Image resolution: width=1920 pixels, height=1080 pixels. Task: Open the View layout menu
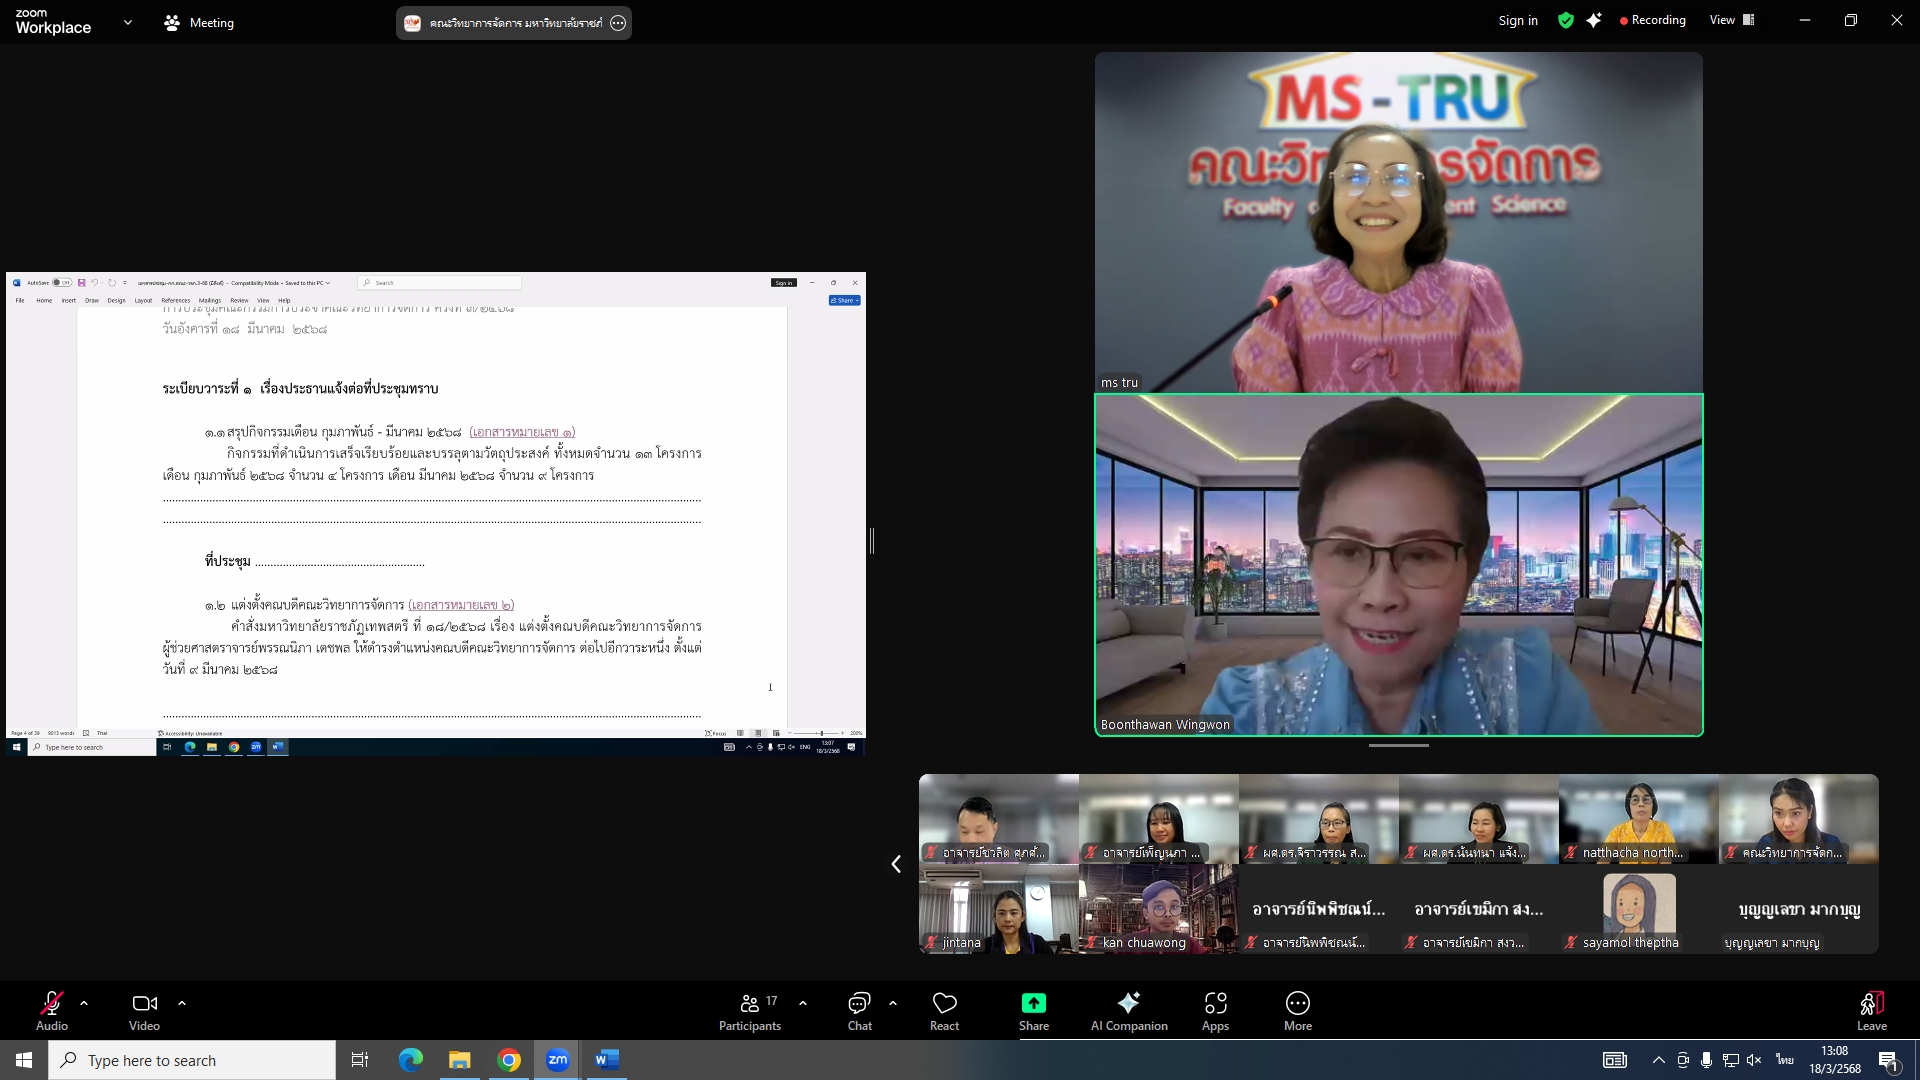[x=1732, y=20]
